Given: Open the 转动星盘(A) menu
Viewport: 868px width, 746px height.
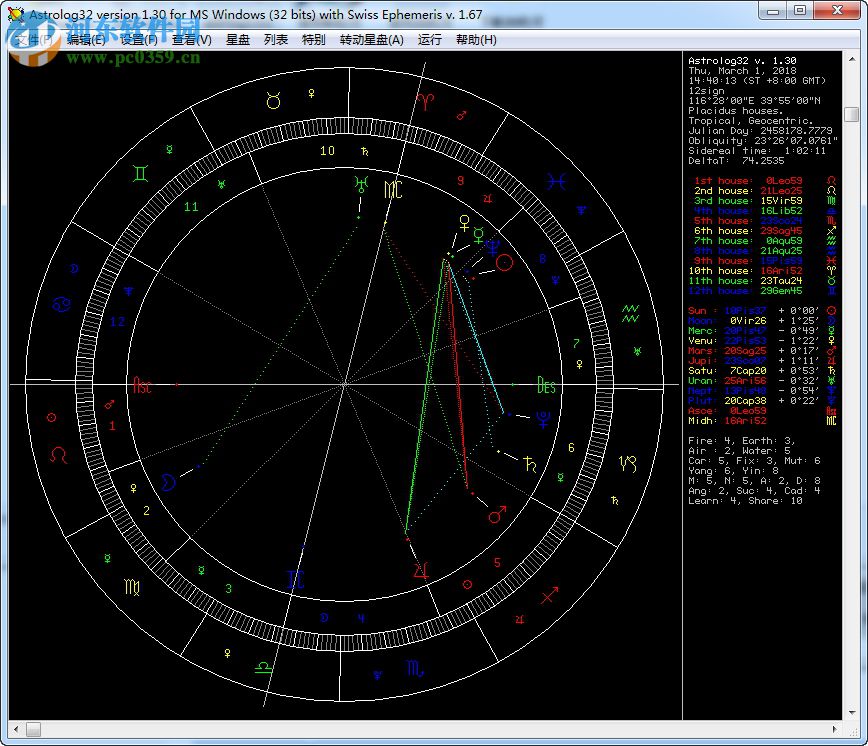Looking at the screenshot, I should pos(371,40).
